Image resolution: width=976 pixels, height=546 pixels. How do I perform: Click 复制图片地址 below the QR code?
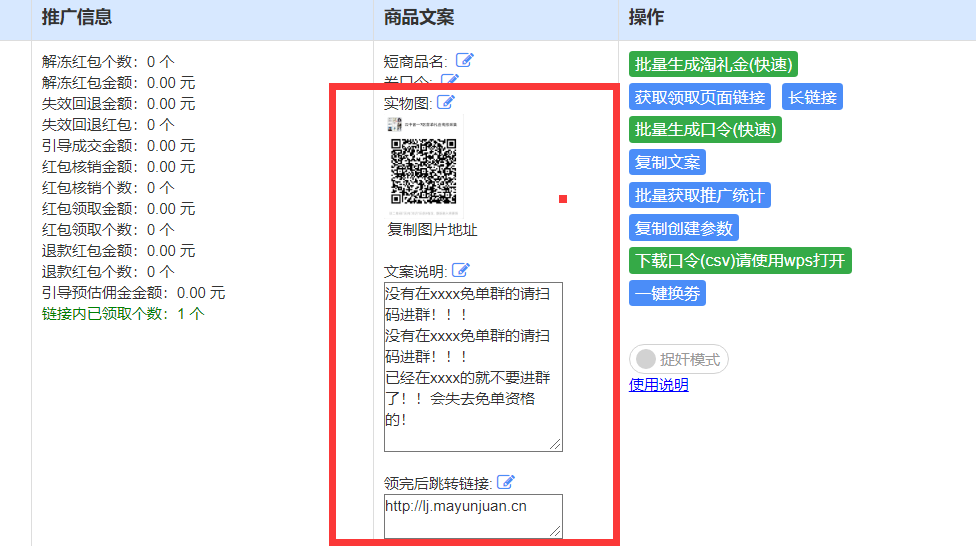tap(432, 230)
